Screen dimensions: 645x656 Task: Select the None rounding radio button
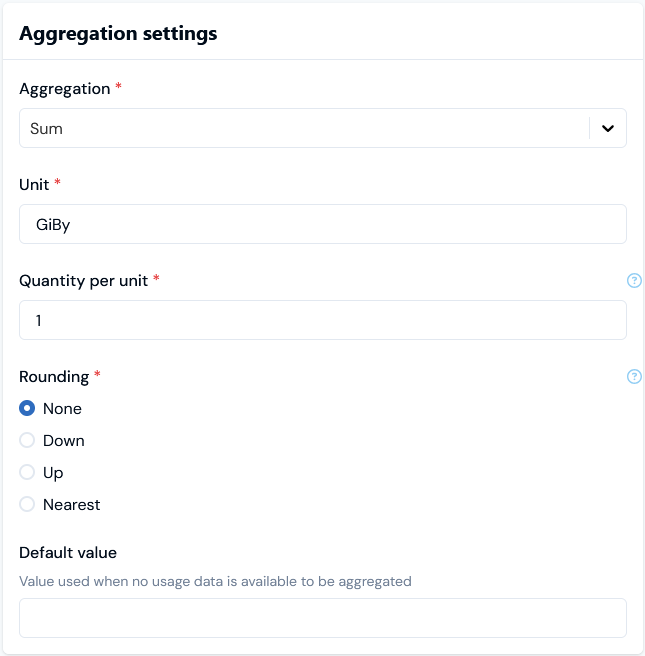point(27,408)
